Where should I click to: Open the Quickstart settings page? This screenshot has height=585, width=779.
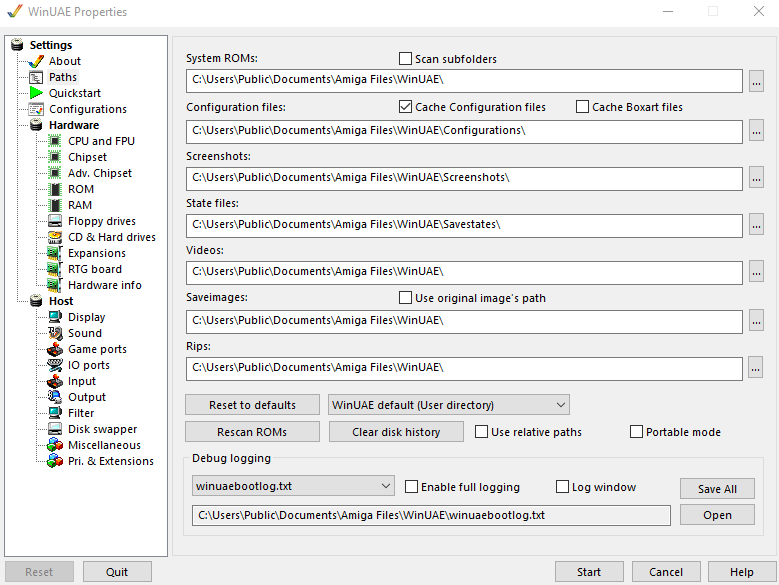click(75, 93)
